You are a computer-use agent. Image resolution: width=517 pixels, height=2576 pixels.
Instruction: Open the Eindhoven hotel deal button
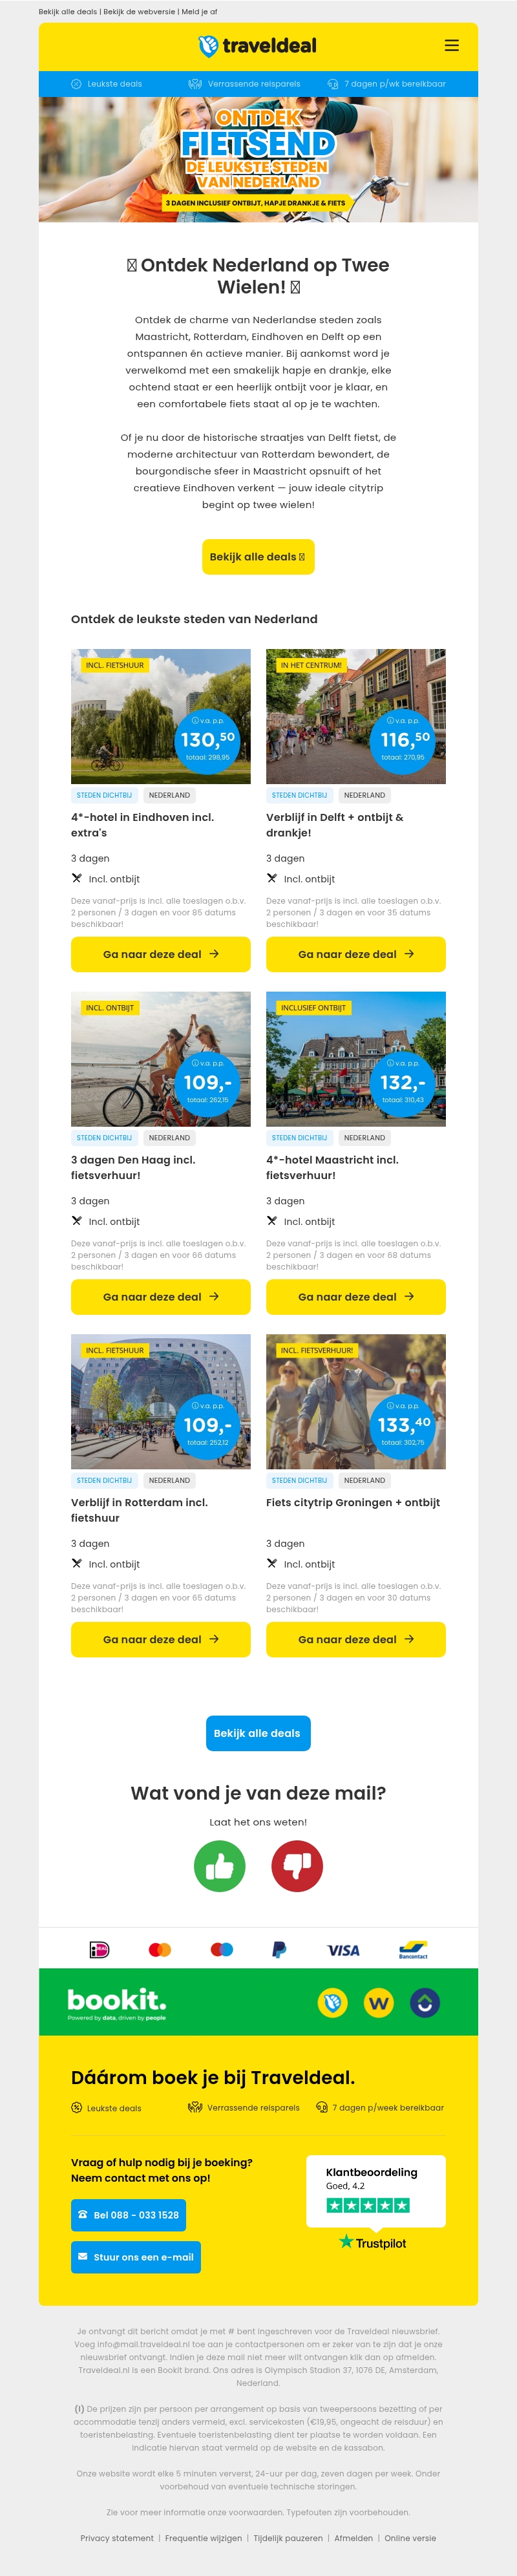tap(160, 954)
